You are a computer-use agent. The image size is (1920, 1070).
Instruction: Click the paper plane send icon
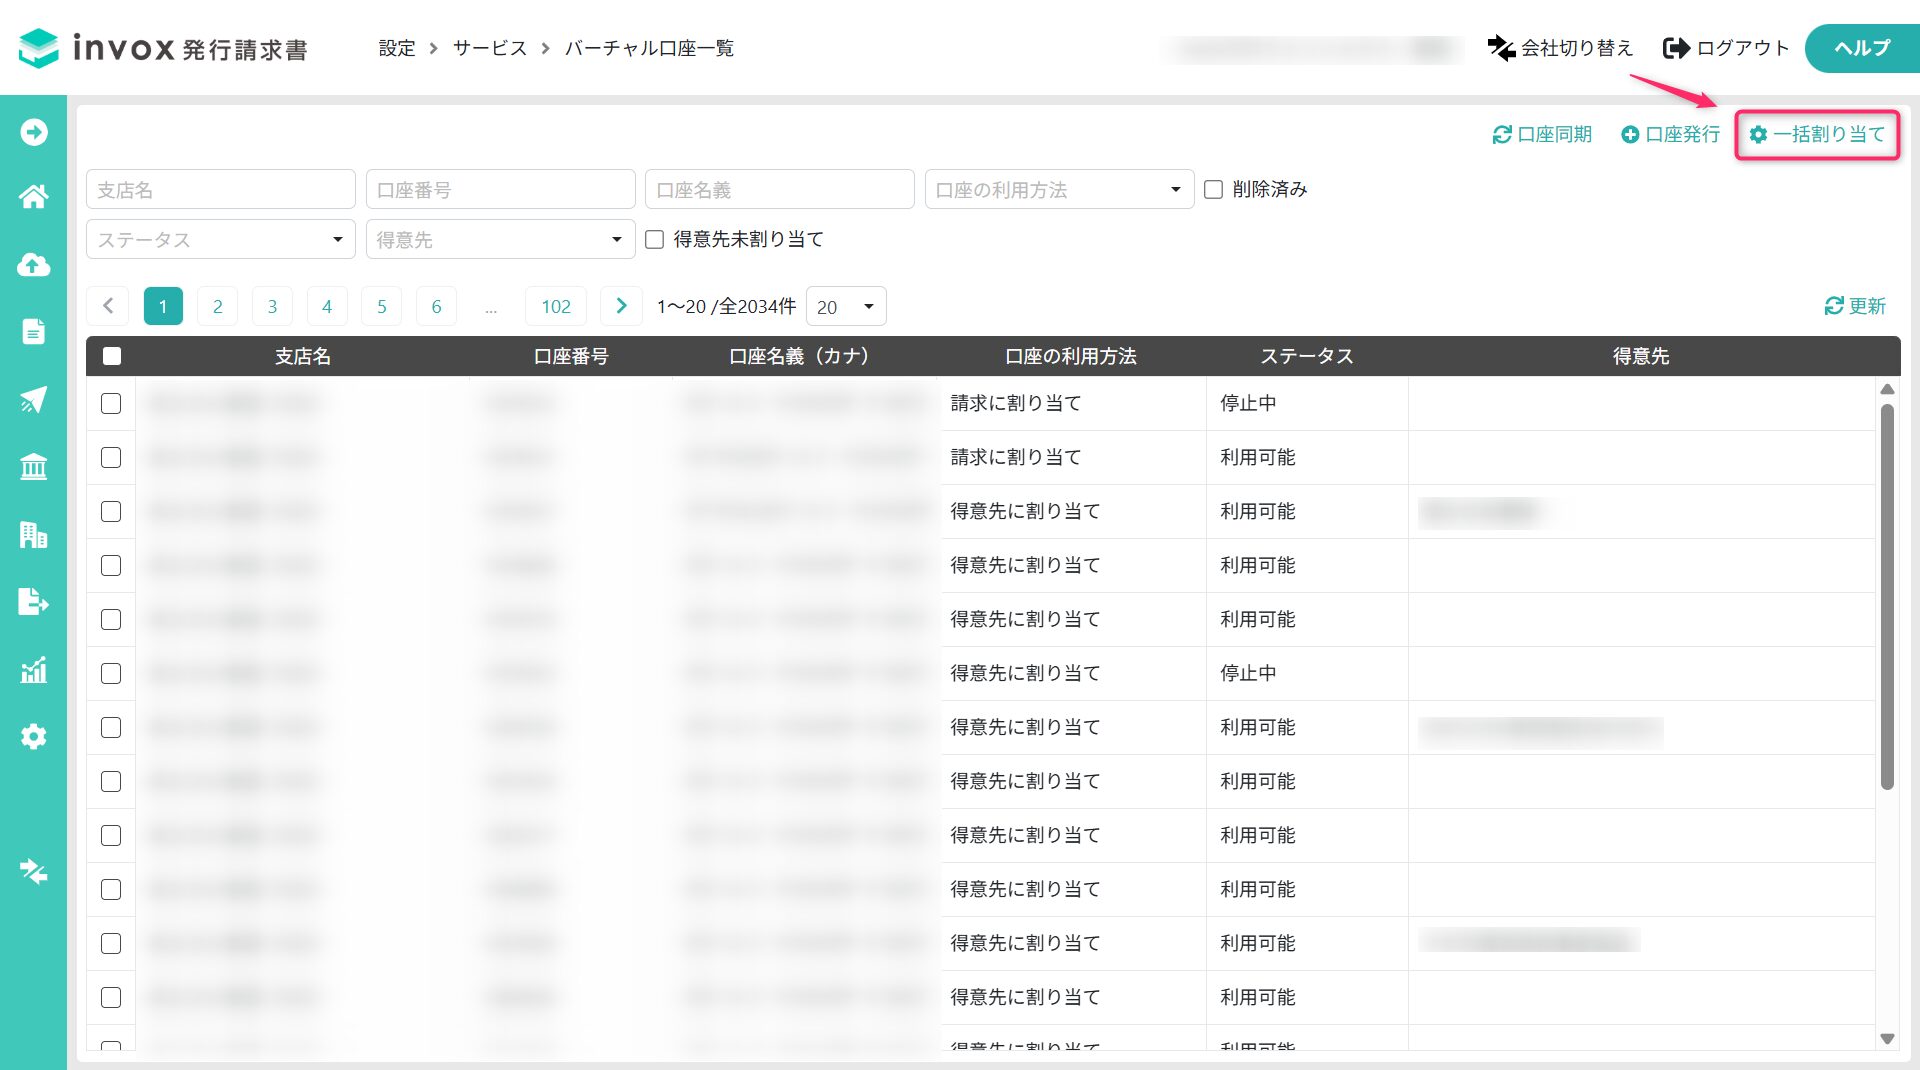pyautogui.click(x=33, y=400)
